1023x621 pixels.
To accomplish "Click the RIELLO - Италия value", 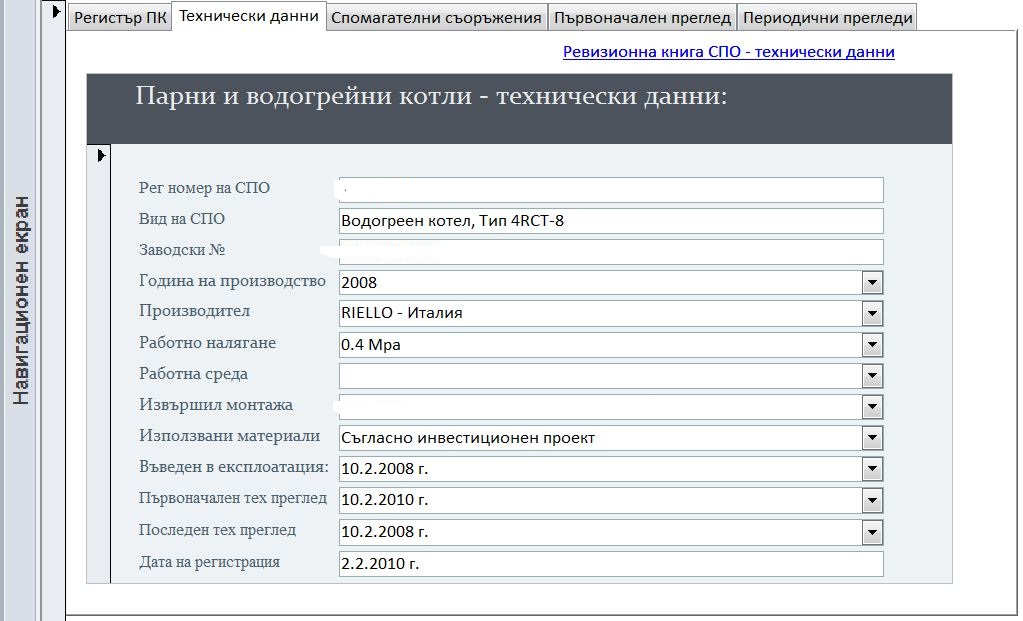I will click(401, 313).
